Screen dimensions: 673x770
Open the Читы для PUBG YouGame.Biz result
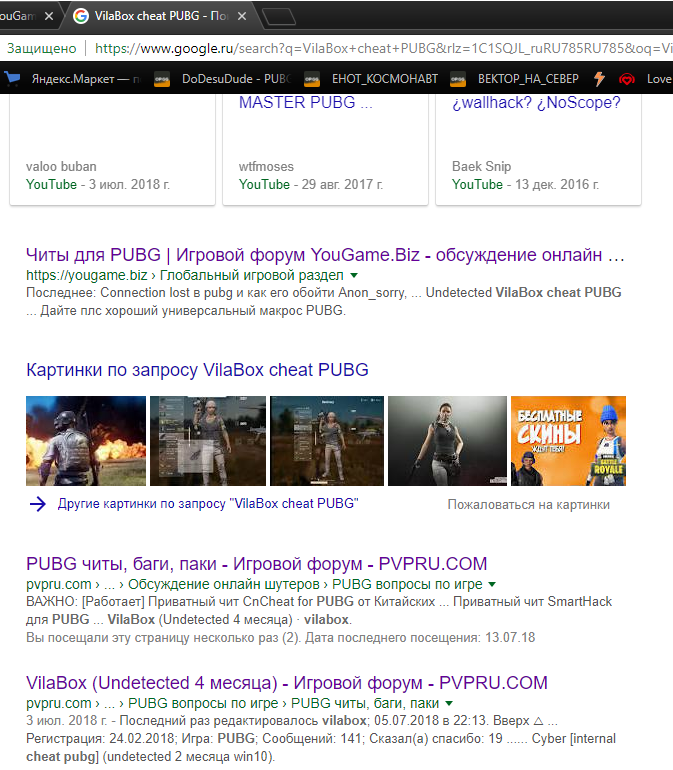click(x=325, y=255)
